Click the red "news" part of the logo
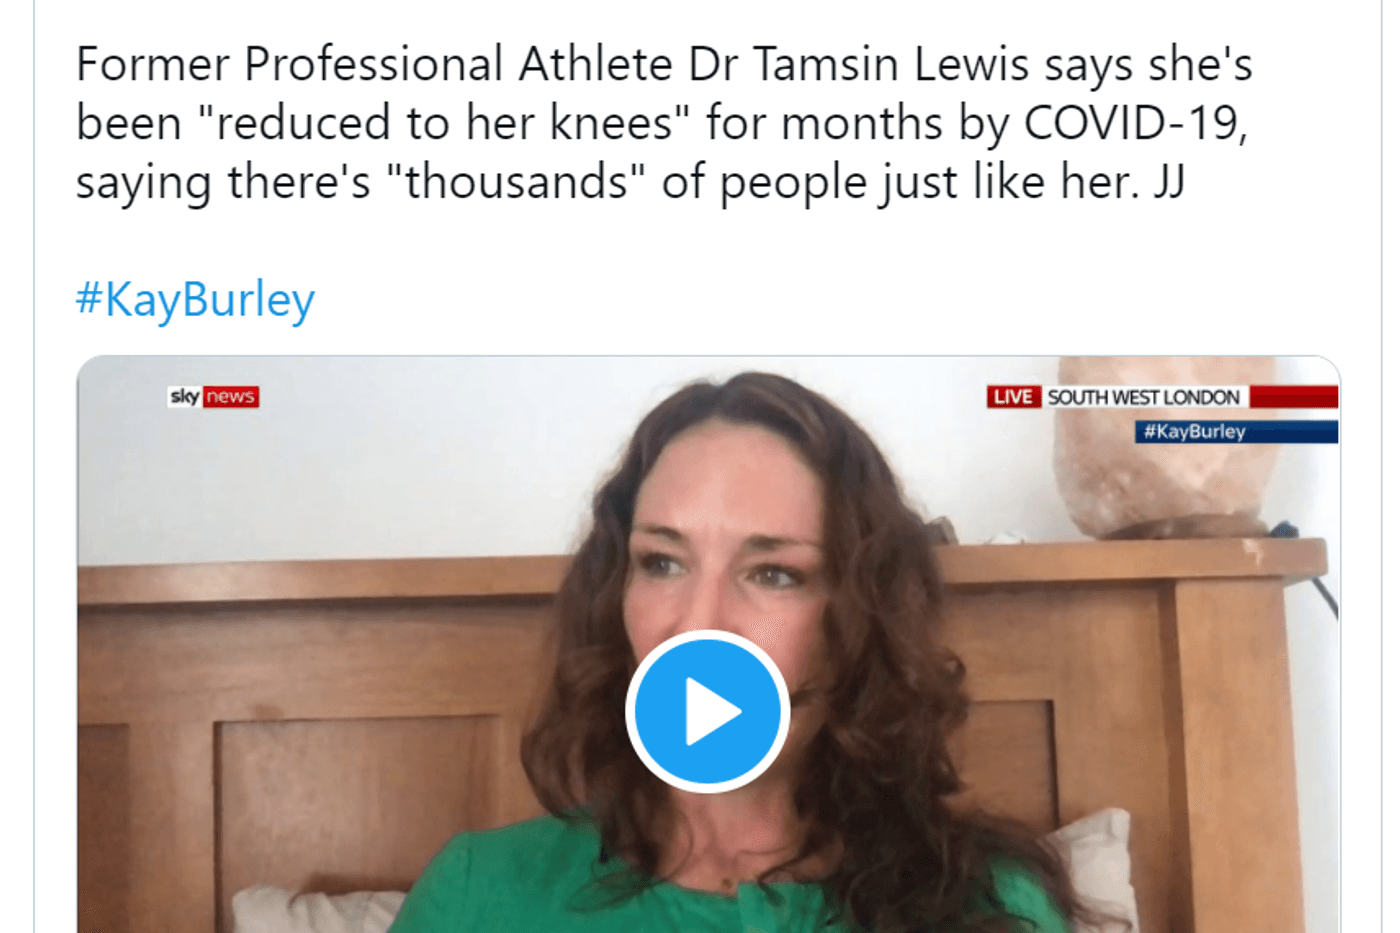The width and height of the screenshot is (1400, 933). pyautogui.click(x=230, y=397)
